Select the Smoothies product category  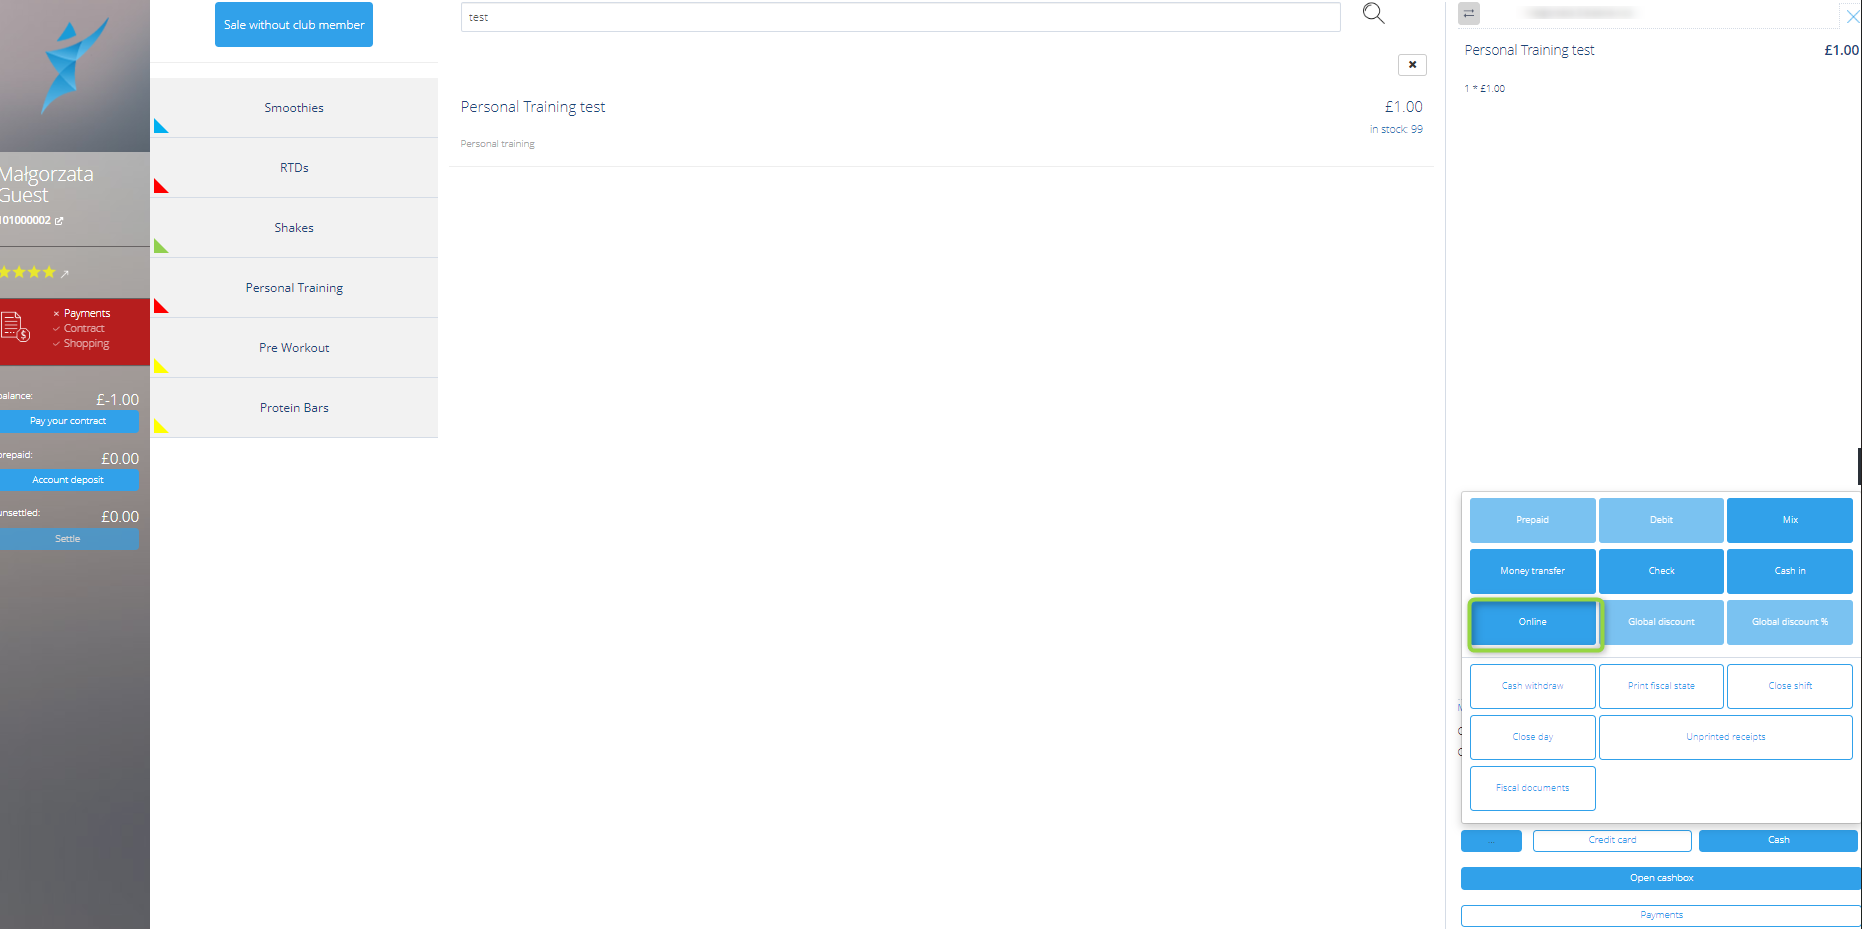tap(294, 108)
